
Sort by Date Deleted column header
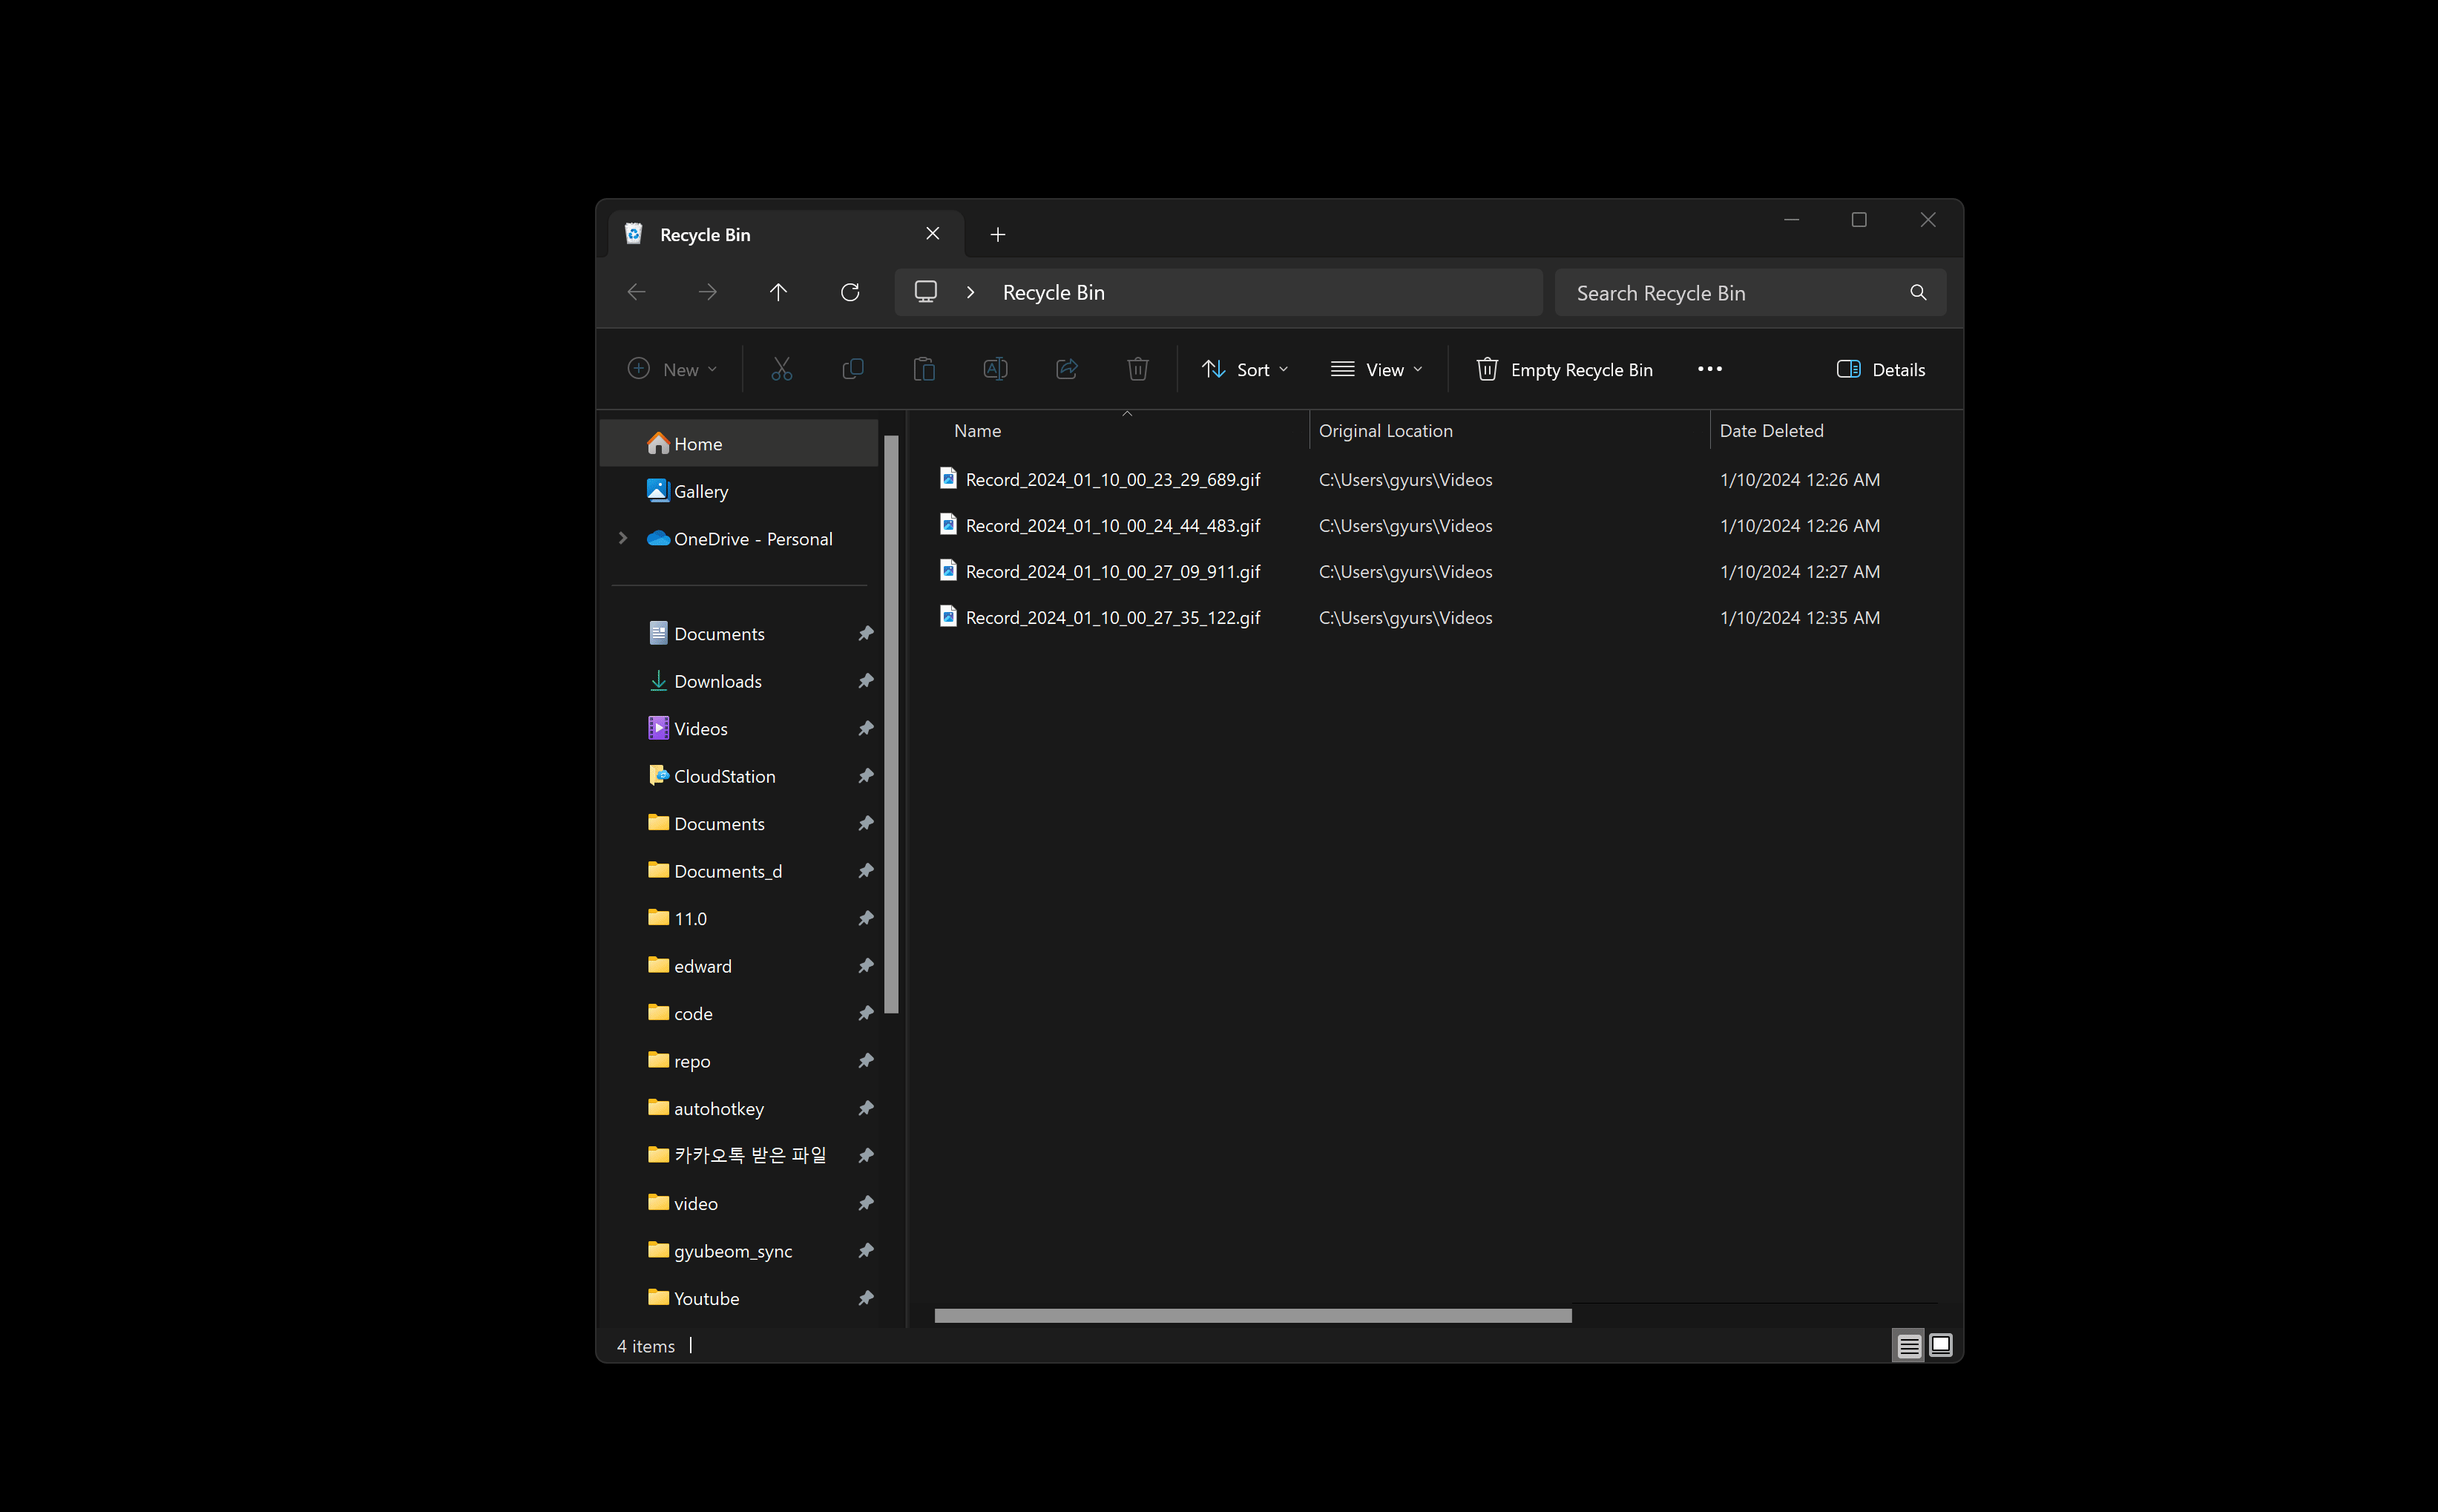pos(1771,430)
